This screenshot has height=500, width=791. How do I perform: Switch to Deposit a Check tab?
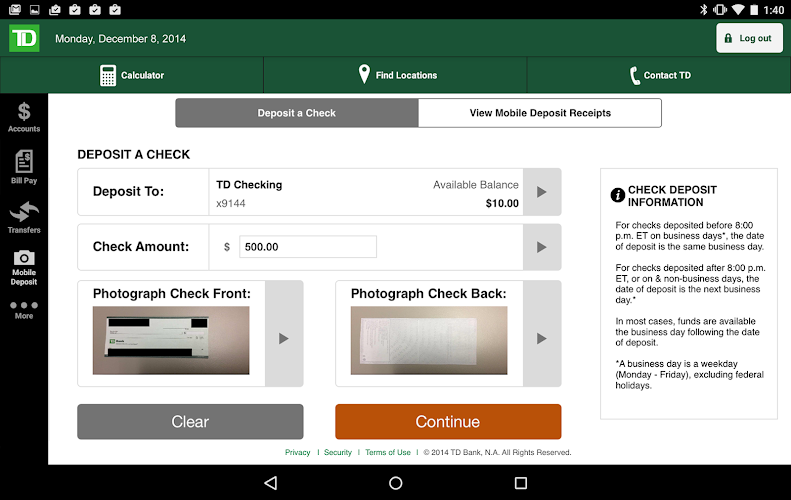click(297, 113)
